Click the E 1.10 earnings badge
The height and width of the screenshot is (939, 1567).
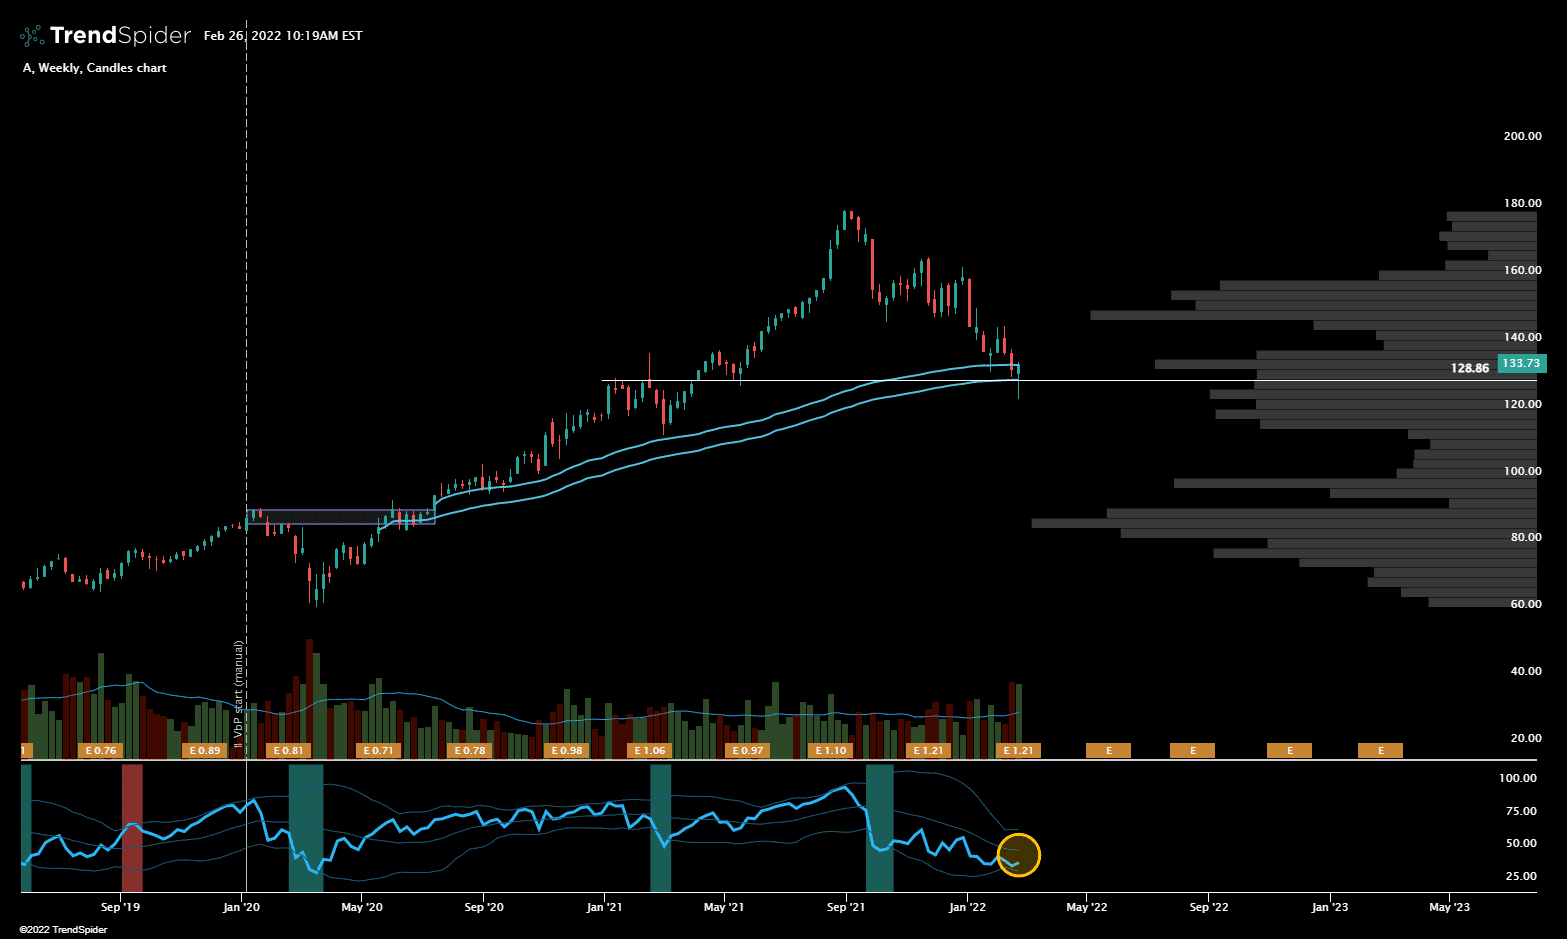[x=829, y=750]
